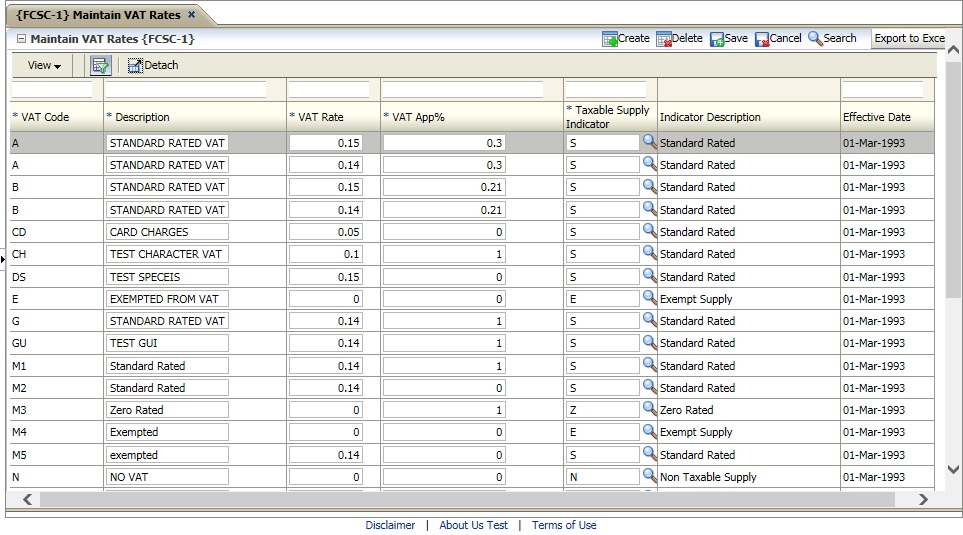Click the Detach table icon
Viewport: 963px width, 535px height.
(x=135, y=66)
